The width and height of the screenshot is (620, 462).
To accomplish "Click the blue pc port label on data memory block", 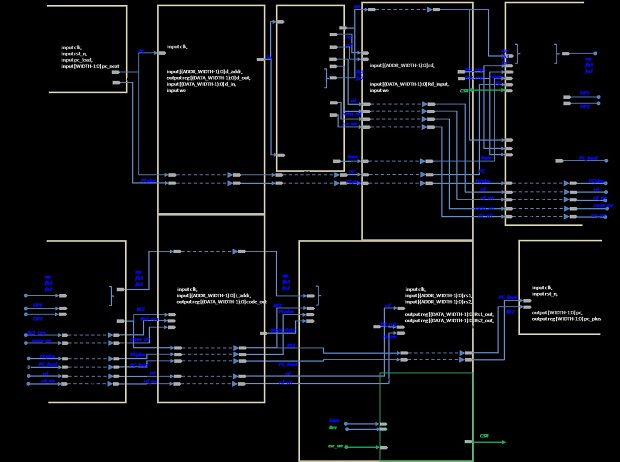I will [141, 52].
